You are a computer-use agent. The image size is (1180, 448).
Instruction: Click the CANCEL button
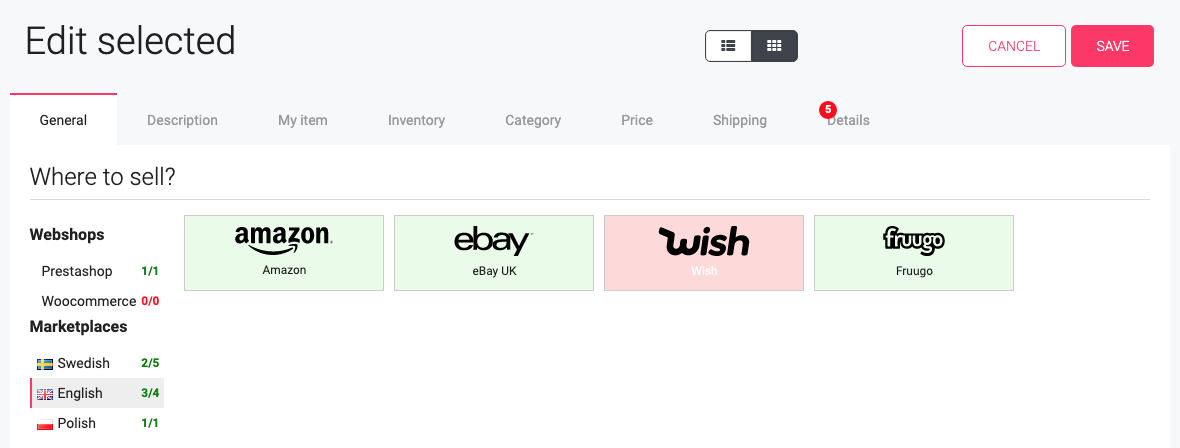(x=1014, y=46)
